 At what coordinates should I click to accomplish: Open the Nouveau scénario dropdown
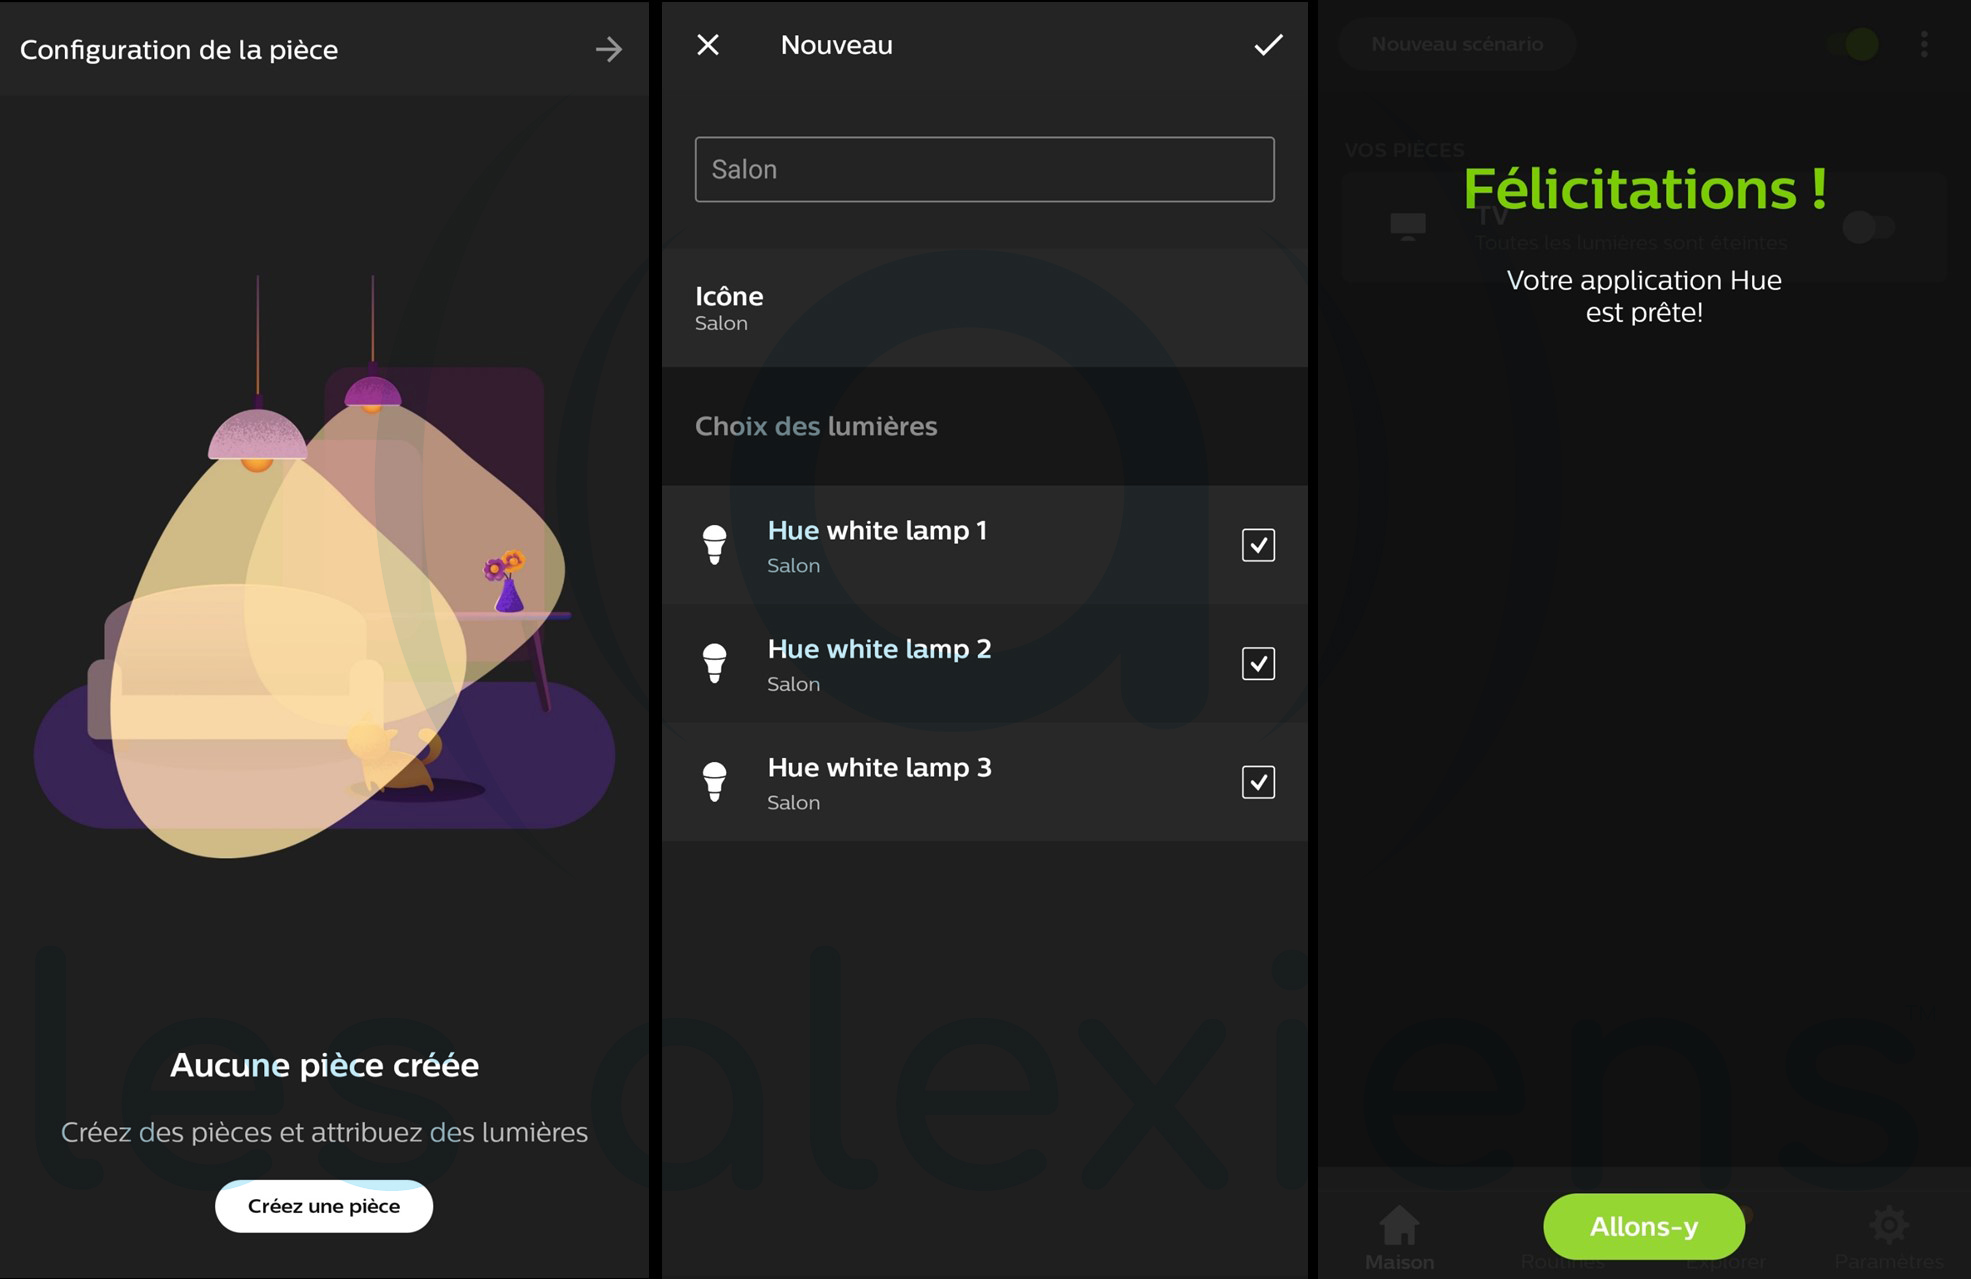tap(1455, 43)
